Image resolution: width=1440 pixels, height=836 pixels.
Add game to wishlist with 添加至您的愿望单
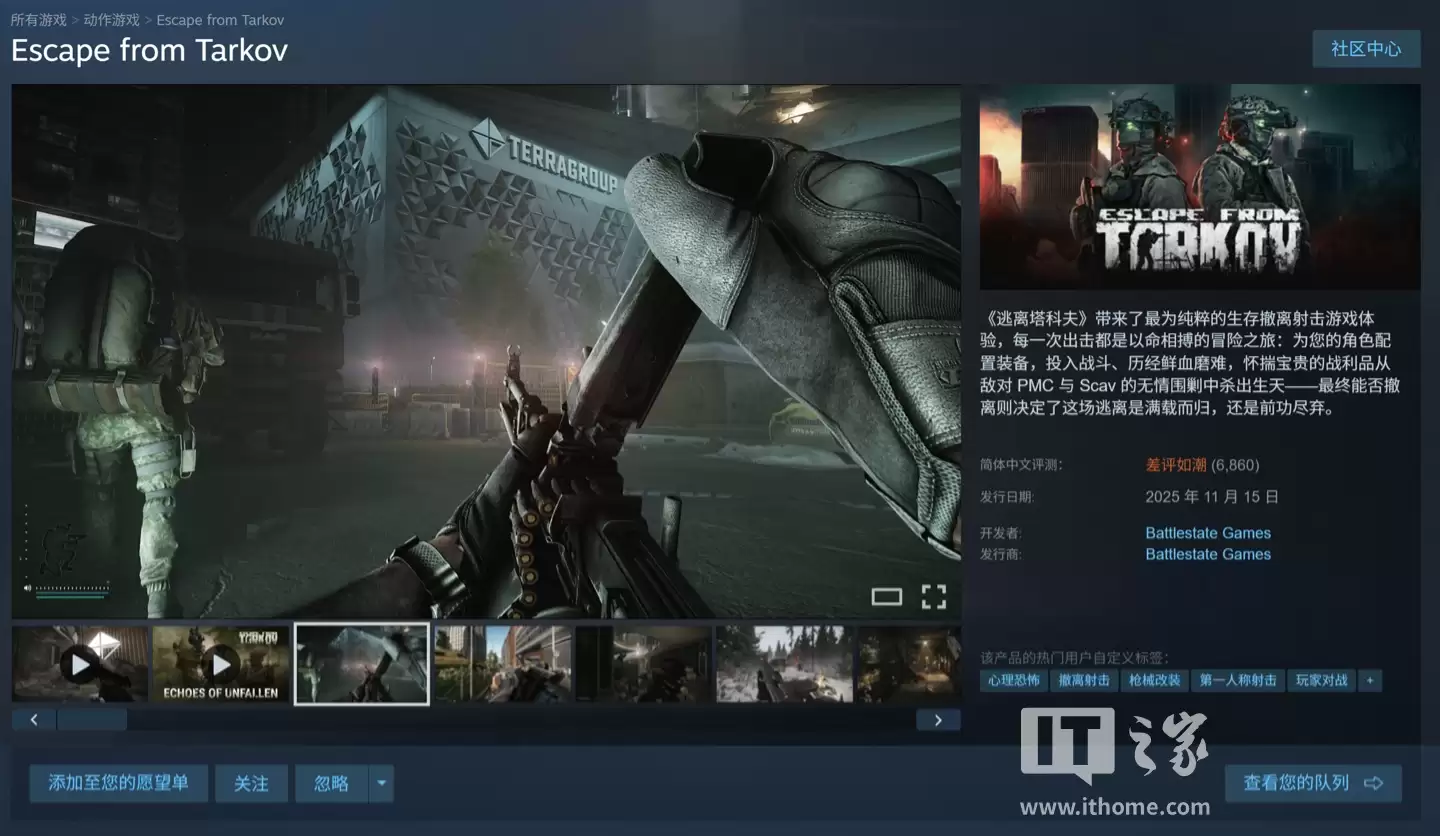118,784
